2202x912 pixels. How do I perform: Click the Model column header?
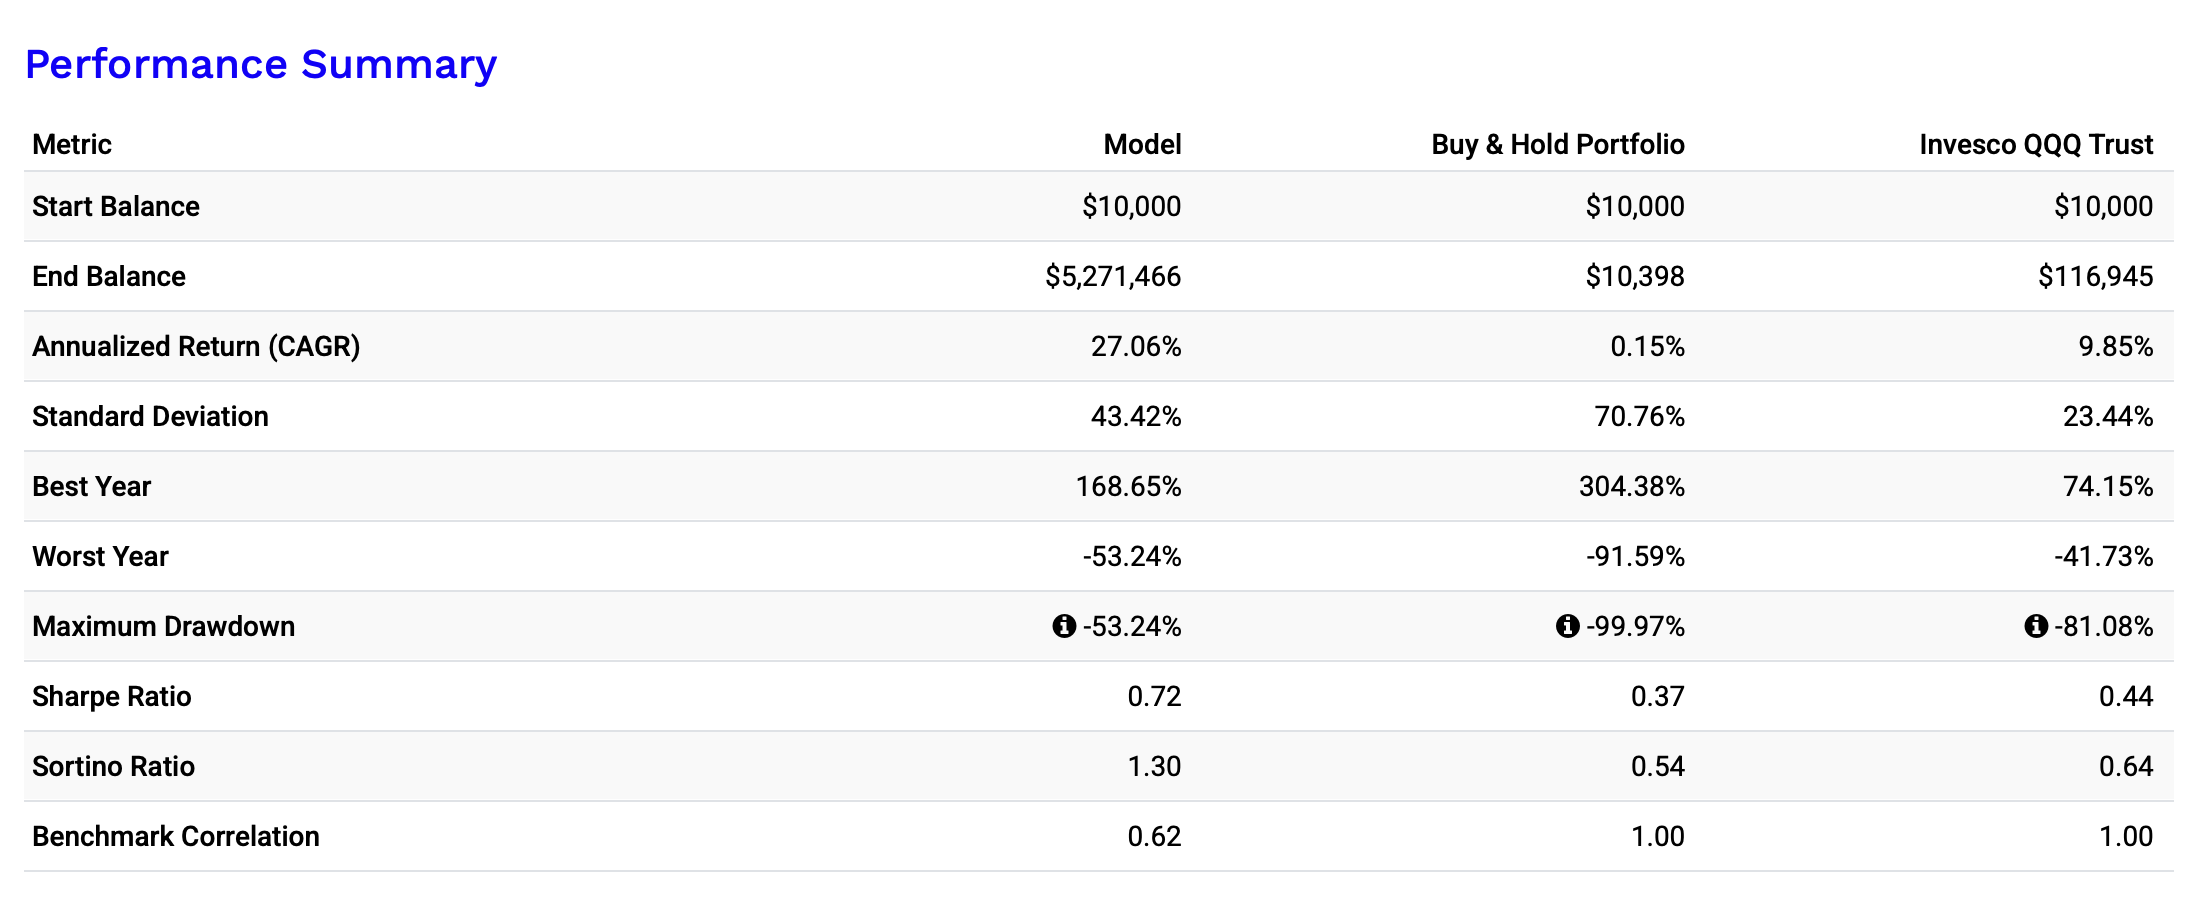point(1142,144)
